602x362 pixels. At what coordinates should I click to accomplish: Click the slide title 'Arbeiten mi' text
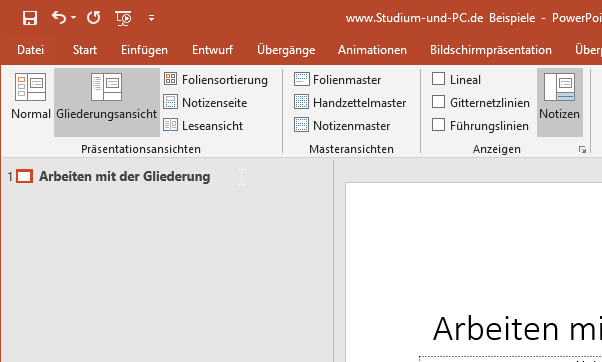click(x=517, y=329)
